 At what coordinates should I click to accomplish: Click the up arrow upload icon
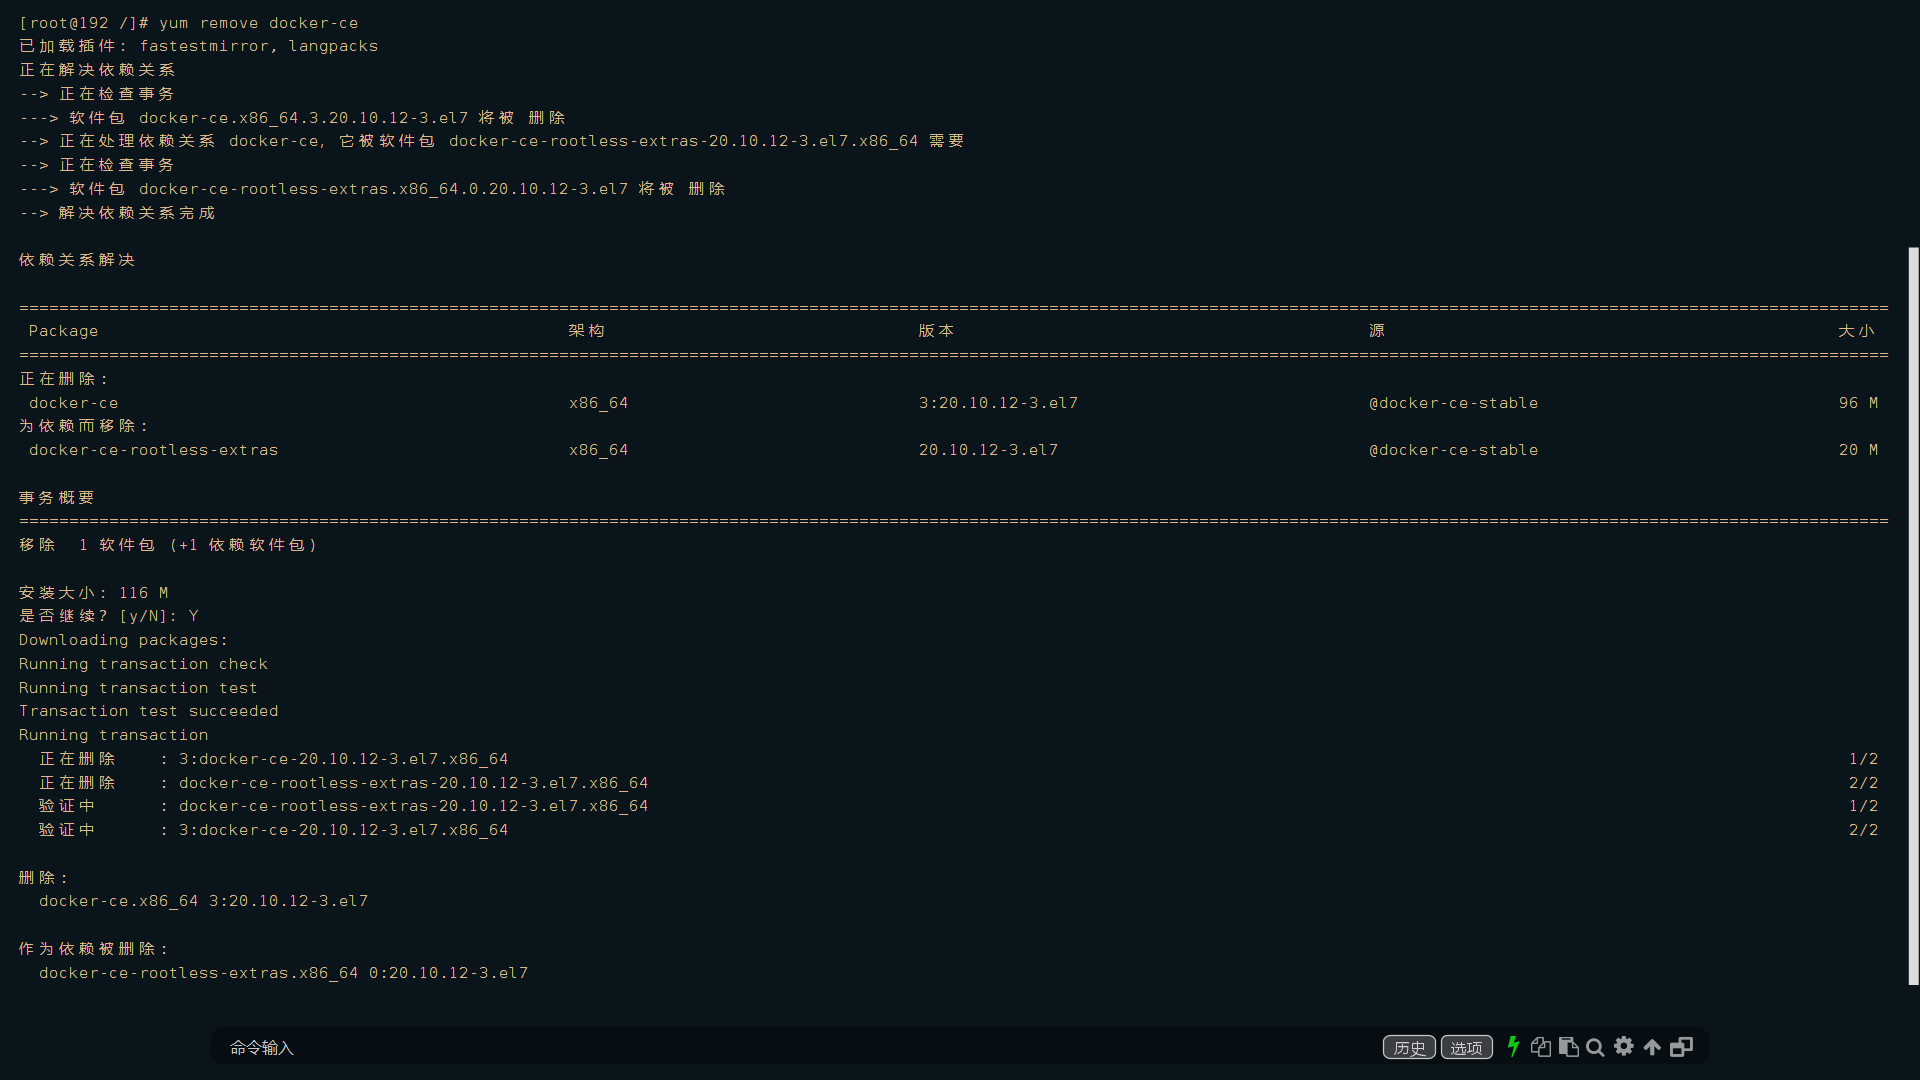coord(1652,1047)
